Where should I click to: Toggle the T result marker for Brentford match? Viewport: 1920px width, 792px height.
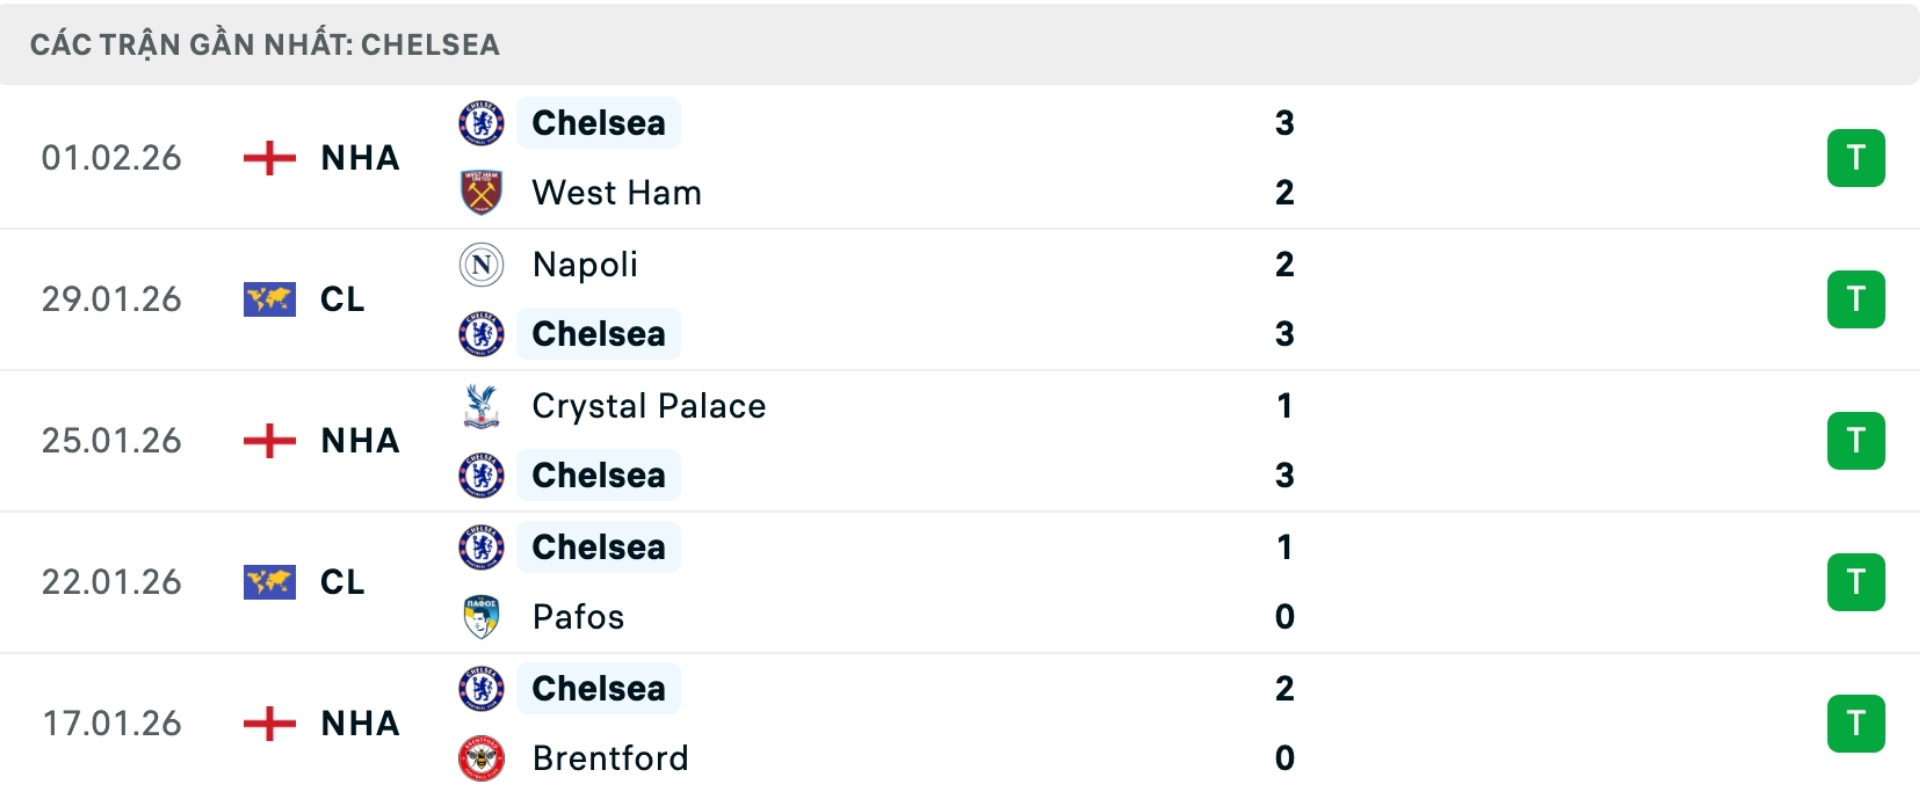[1857, 723]
